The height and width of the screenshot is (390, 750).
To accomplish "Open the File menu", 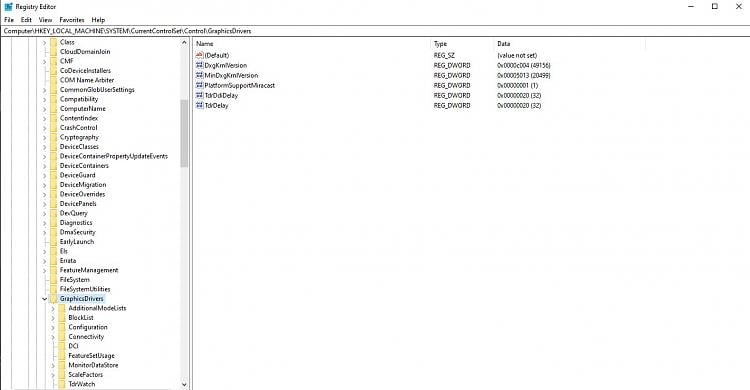I will 9,20.
